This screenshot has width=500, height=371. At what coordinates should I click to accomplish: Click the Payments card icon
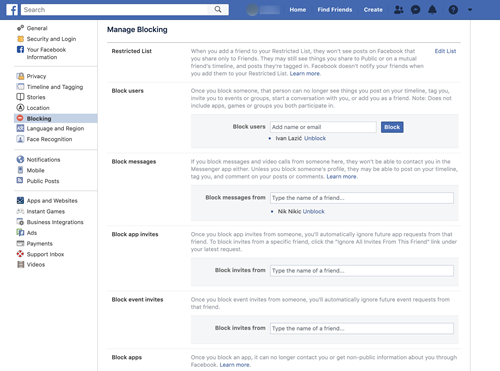tap(20, 243)
